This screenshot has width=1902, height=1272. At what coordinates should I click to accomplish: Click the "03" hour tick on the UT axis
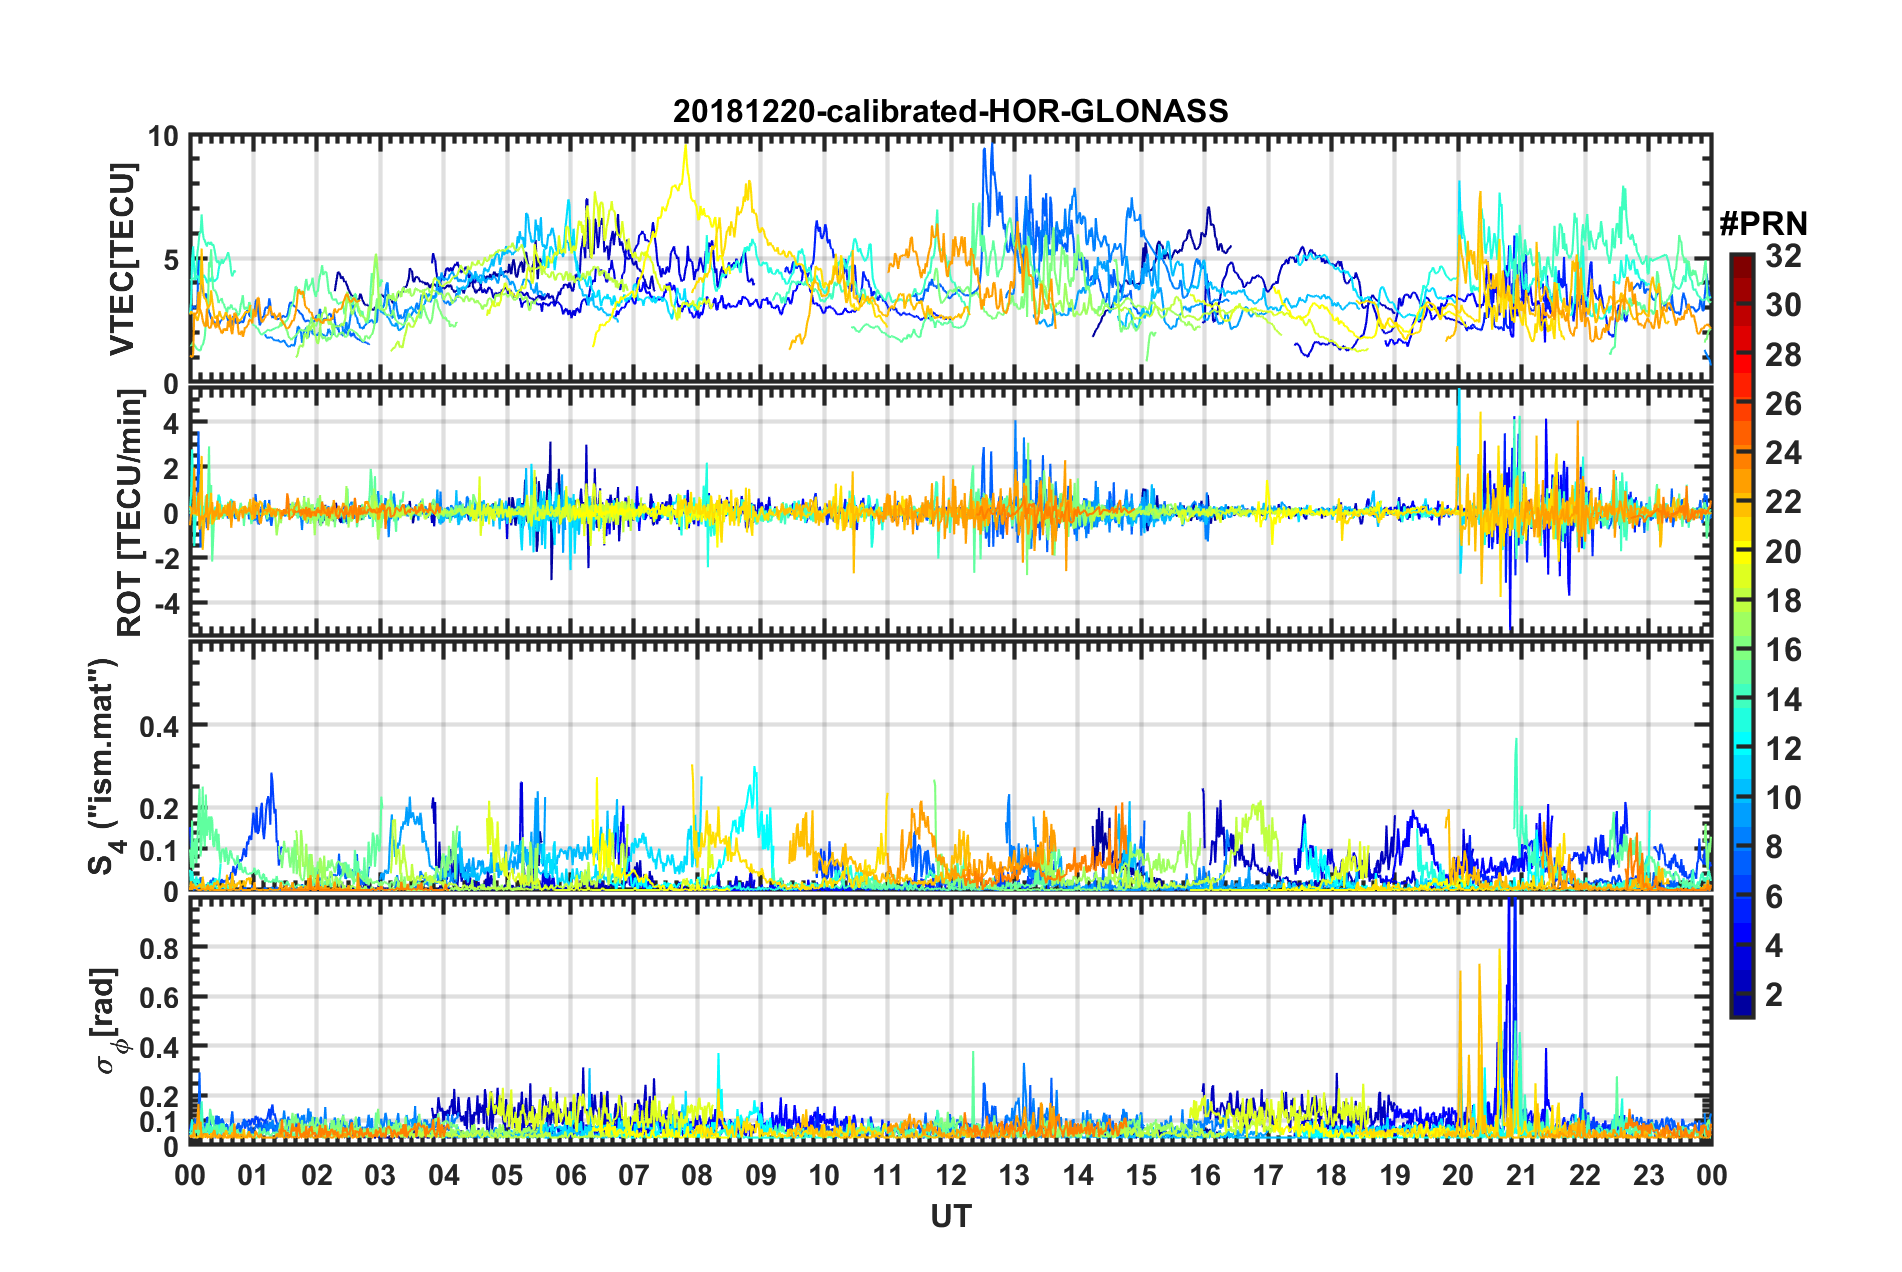tap(380, 1174)
